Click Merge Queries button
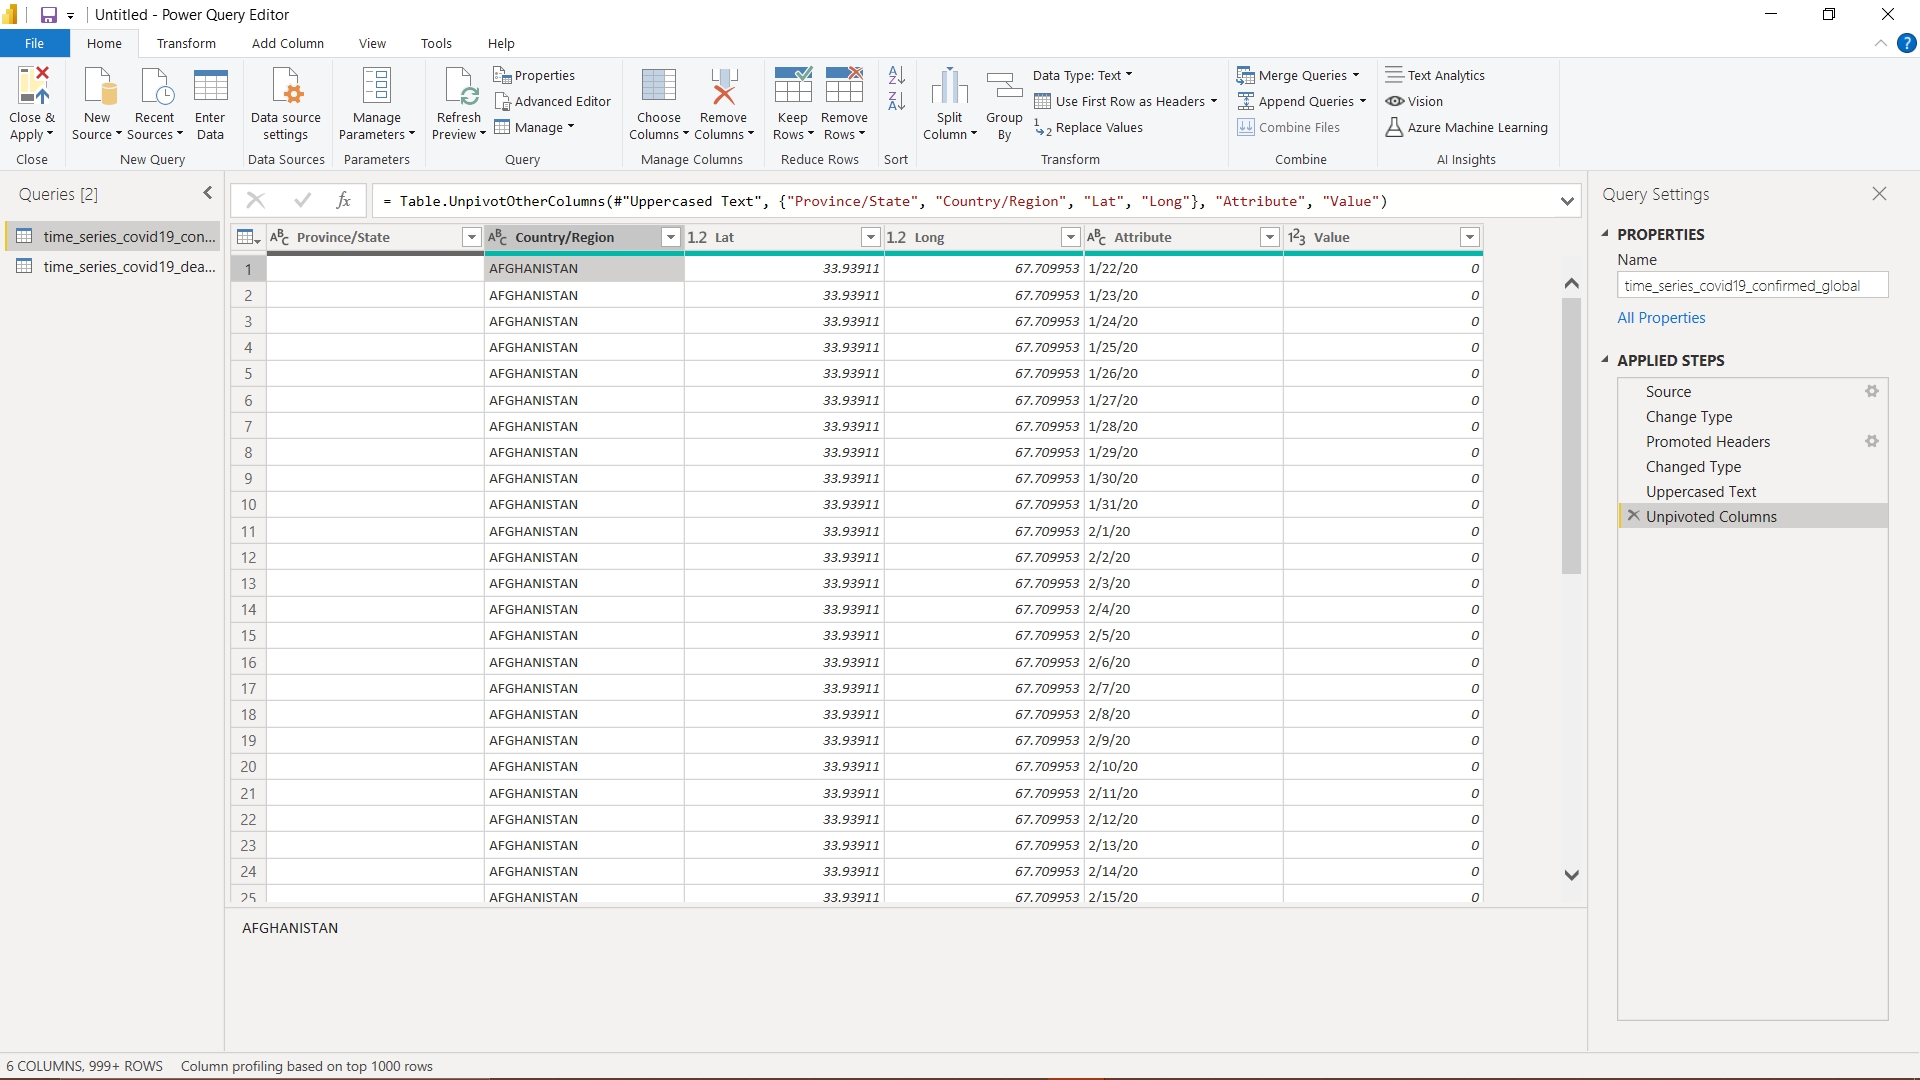 pos(1298,75)
